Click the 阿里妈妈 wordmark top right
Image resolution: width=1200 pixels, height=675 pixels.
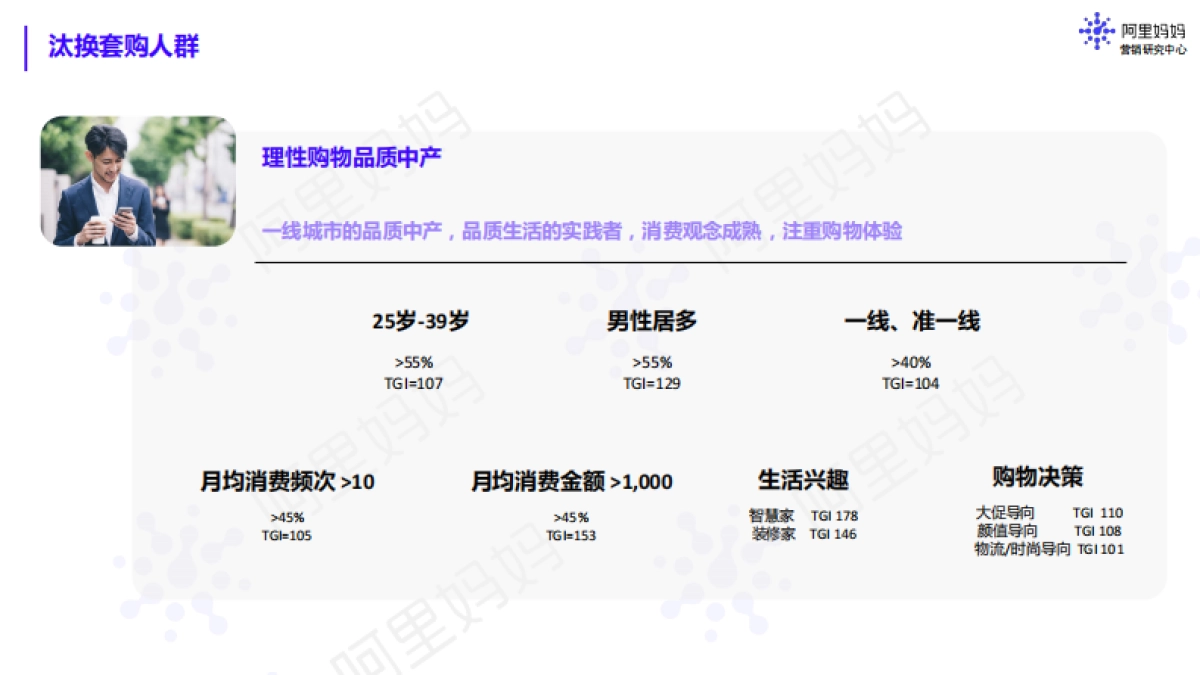coord(1155,27)
